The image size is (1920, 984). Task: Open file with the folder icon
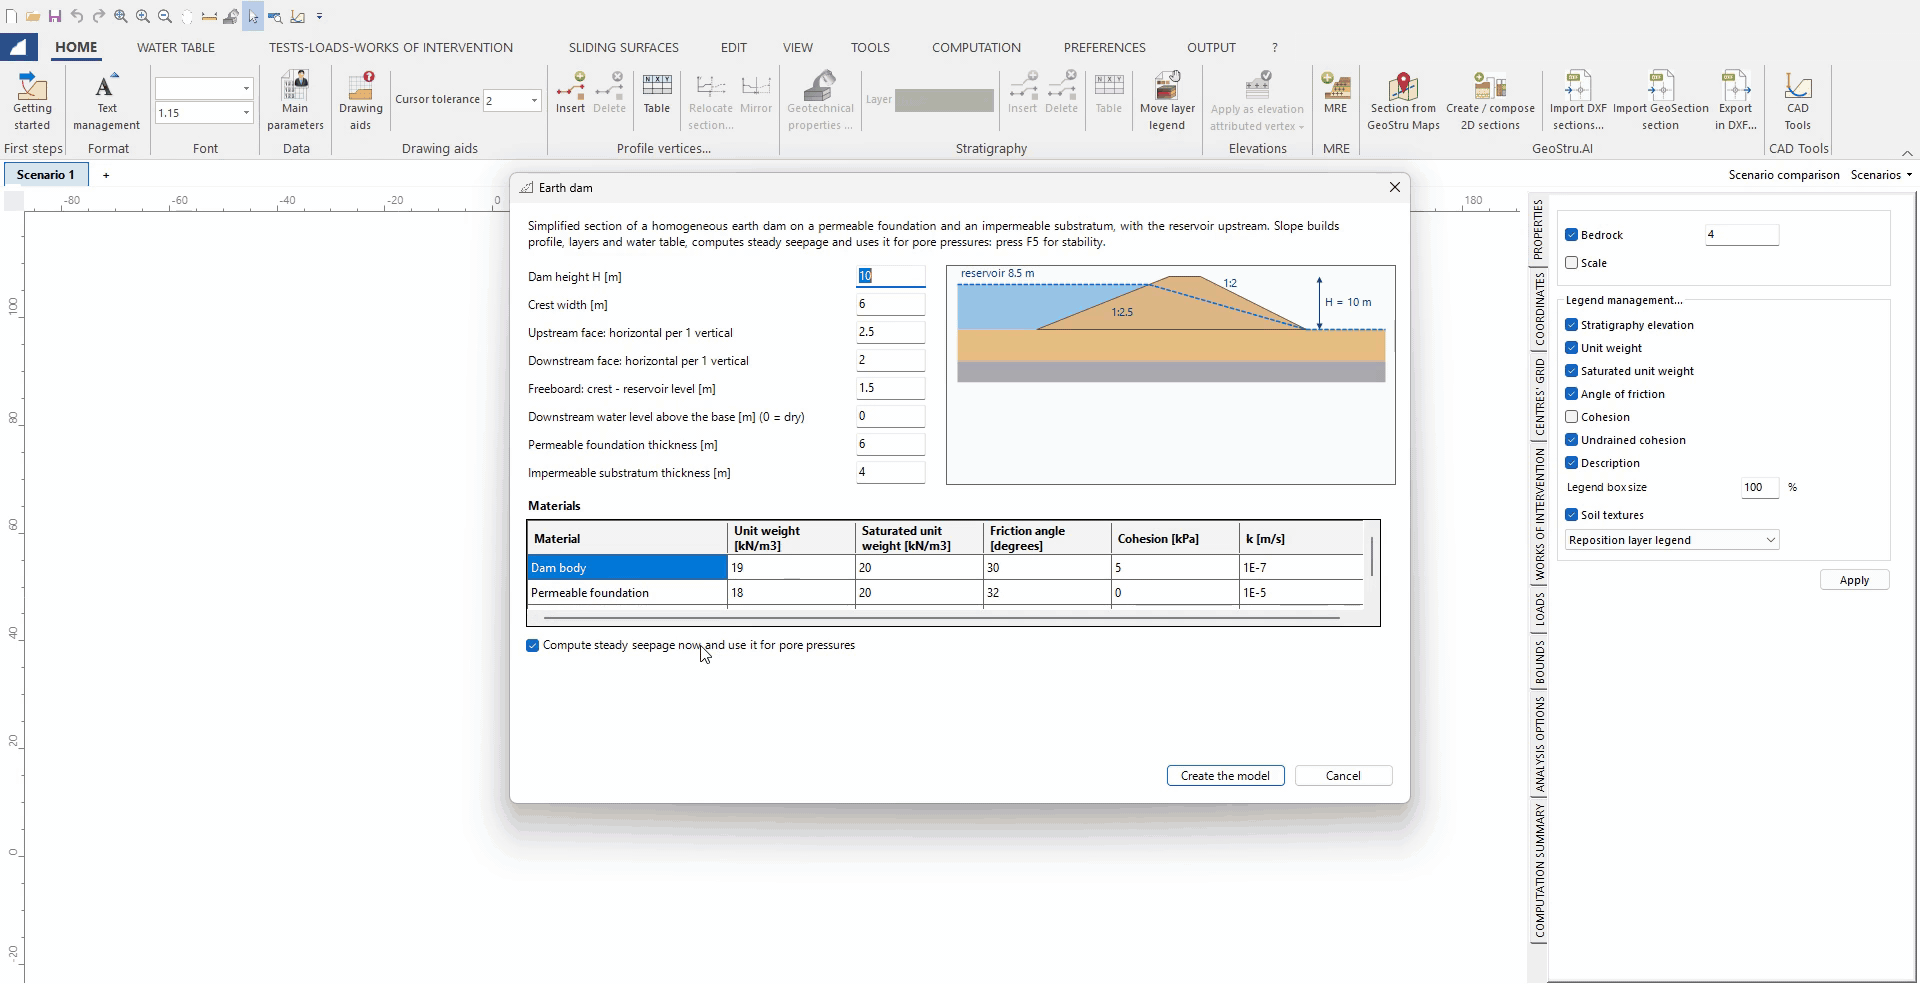click(x=33, y=16)
